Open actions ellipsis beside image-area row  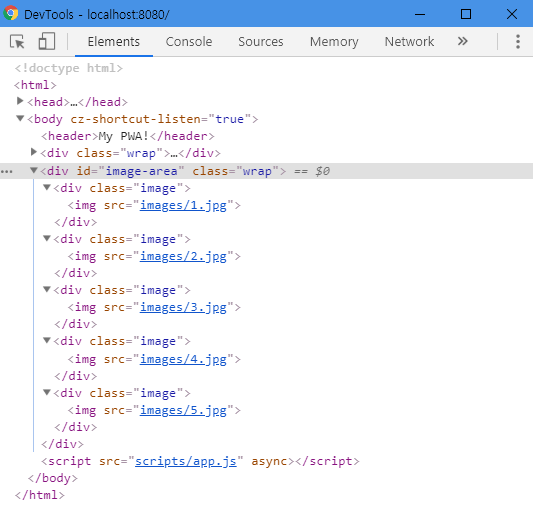click(7, 172)
